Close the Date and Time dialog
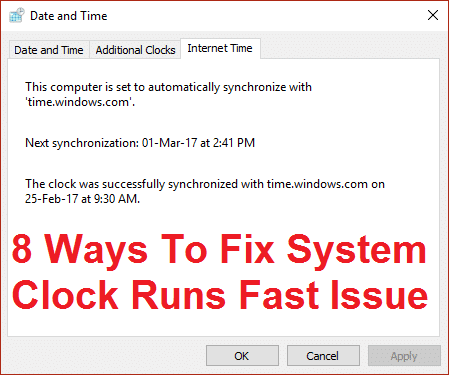This screenshot has height=375, width=449. (x=433, y=15)
